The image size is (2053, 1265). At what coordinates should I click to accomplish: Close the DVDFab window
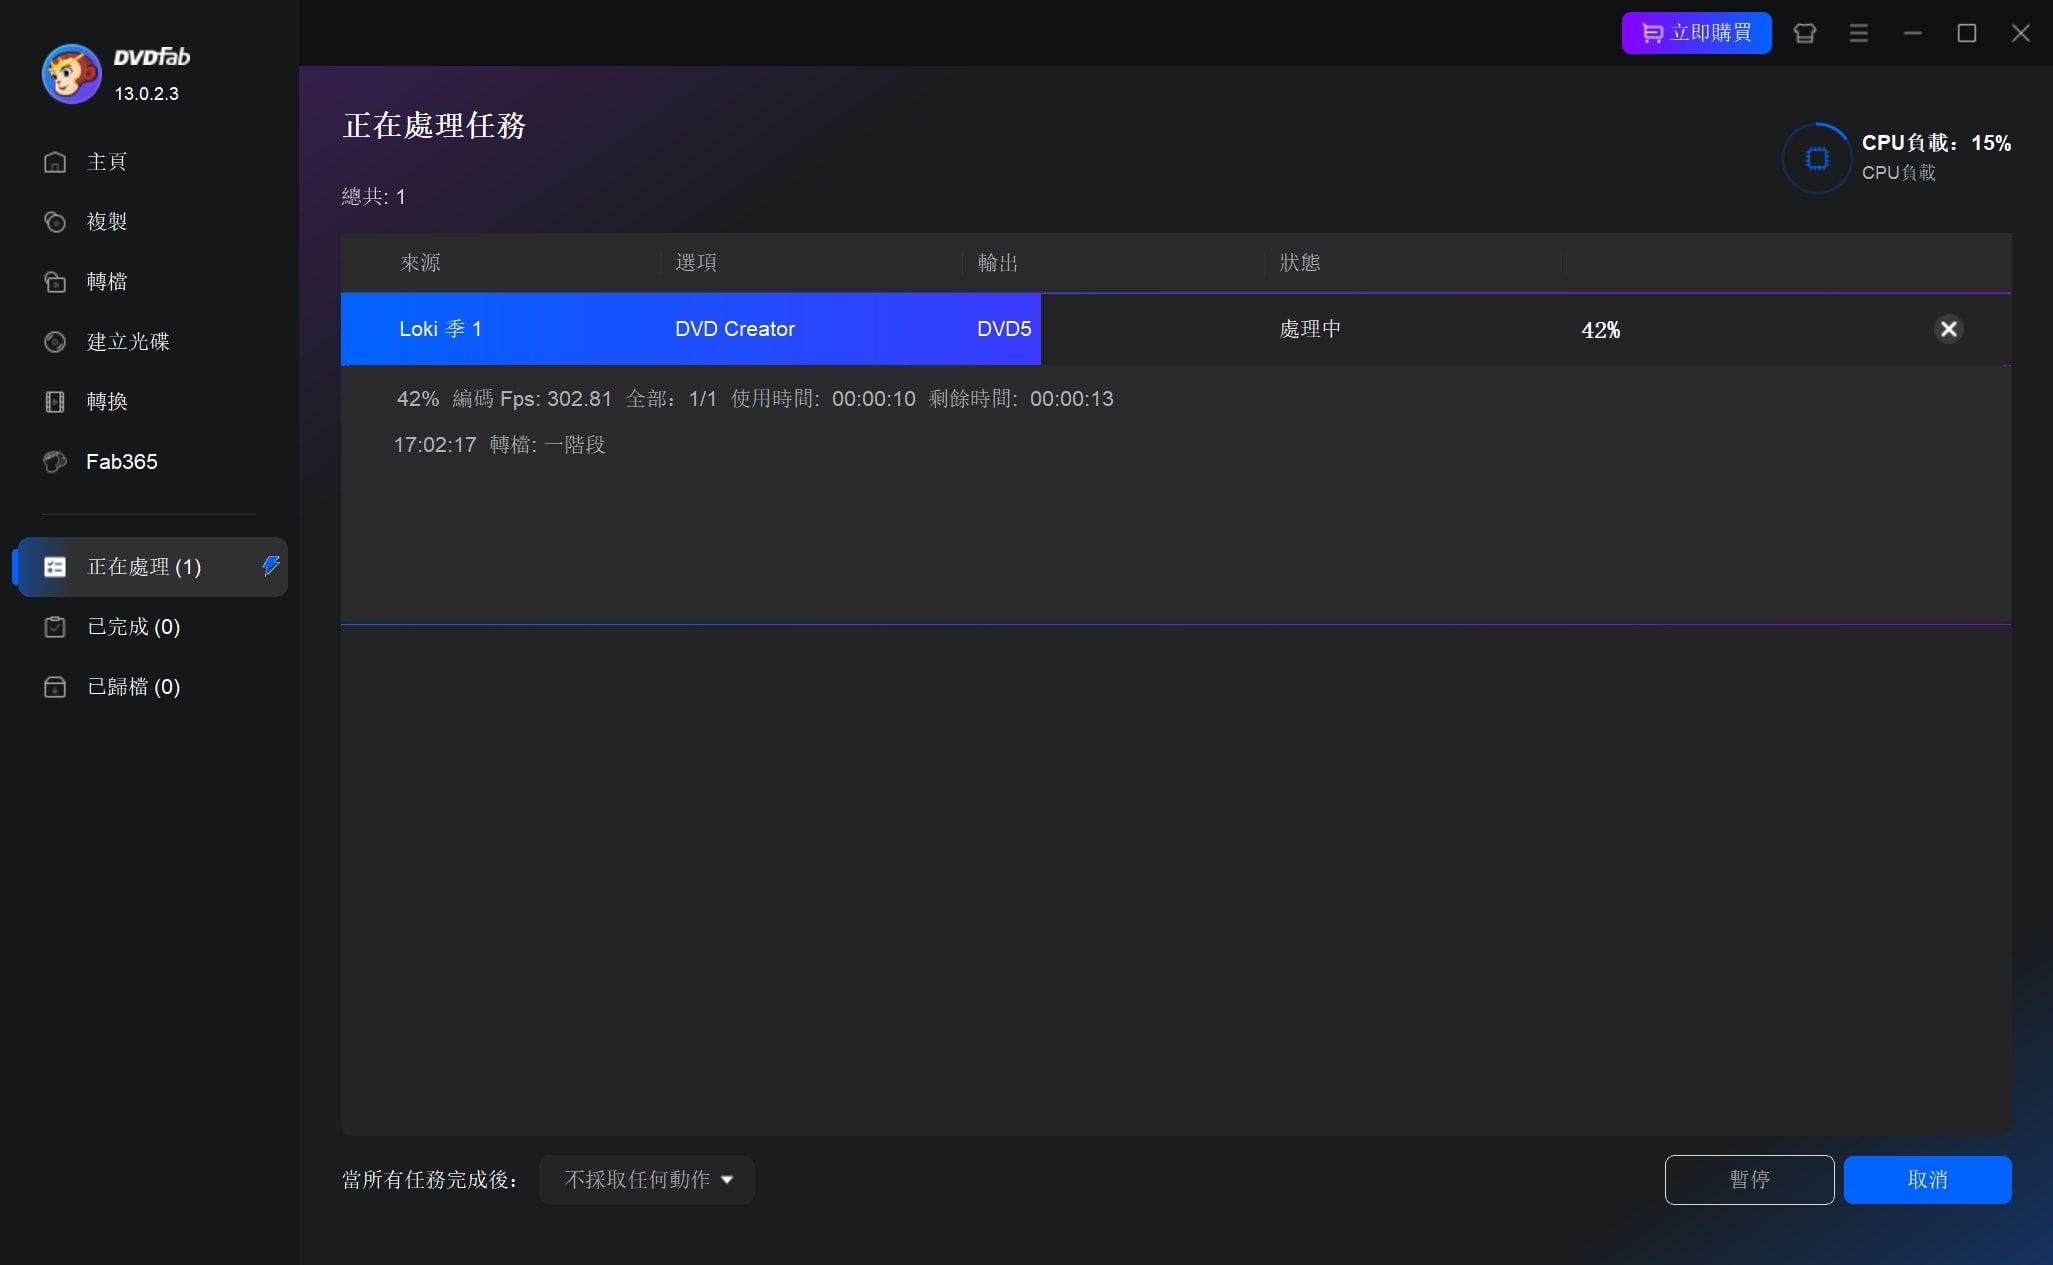pyautogui.click(x=2020, y=33)
